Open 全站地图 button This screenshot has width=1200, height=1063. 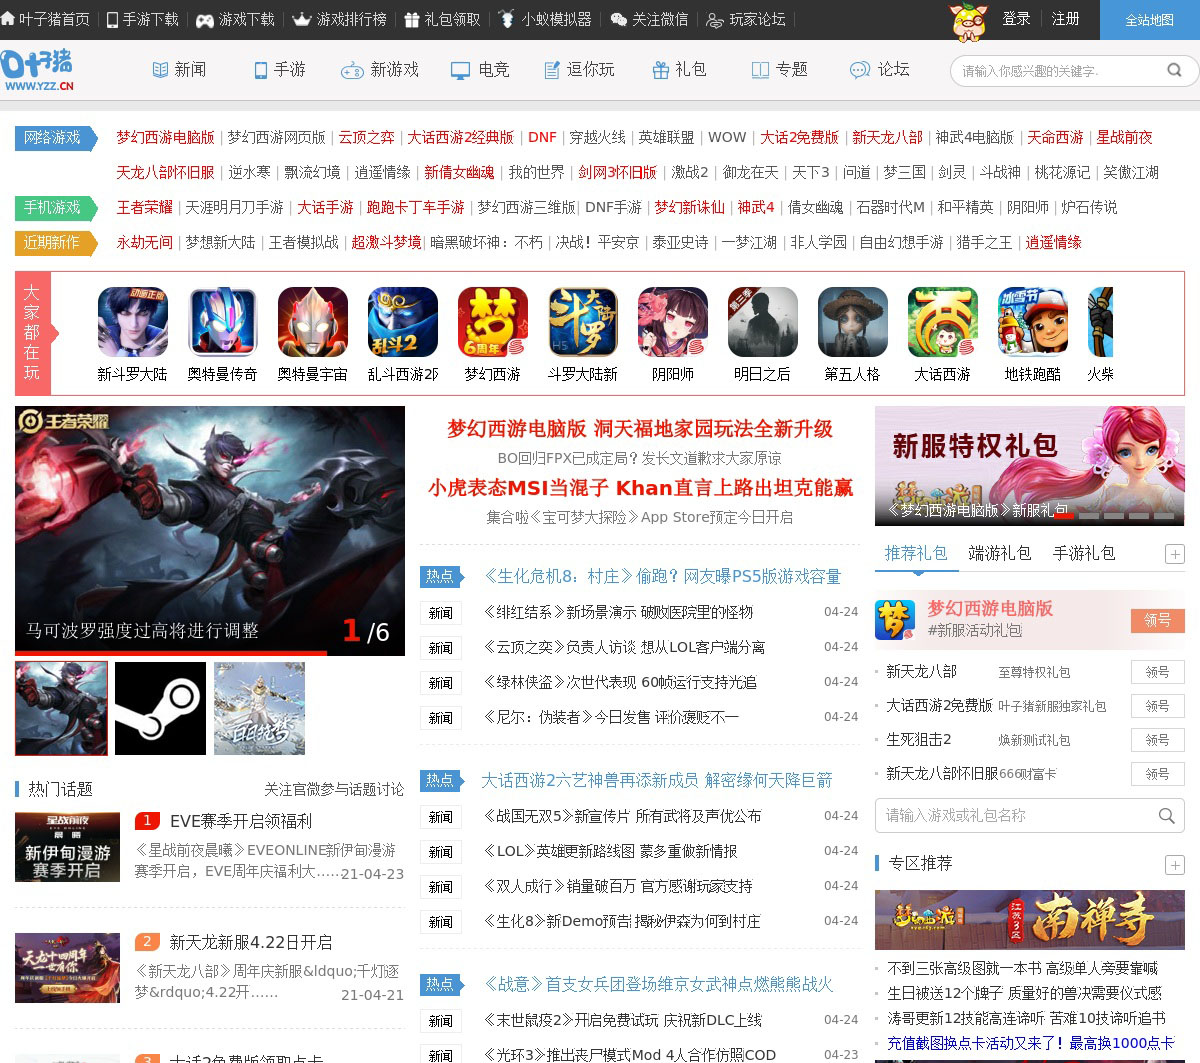click(x=1150, y=20)
